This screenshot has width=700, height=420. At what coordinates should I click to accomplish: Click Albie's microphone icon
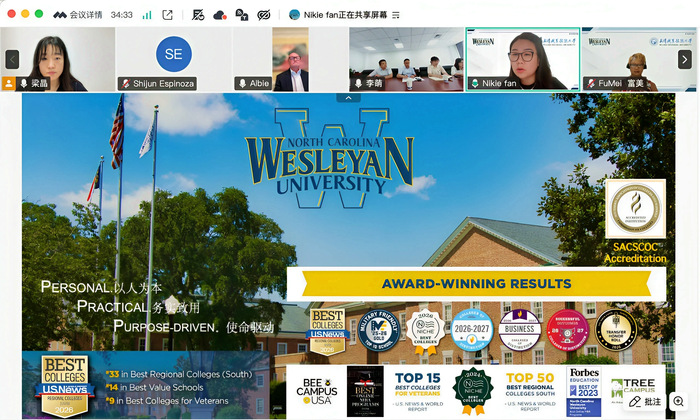point(242,83)
